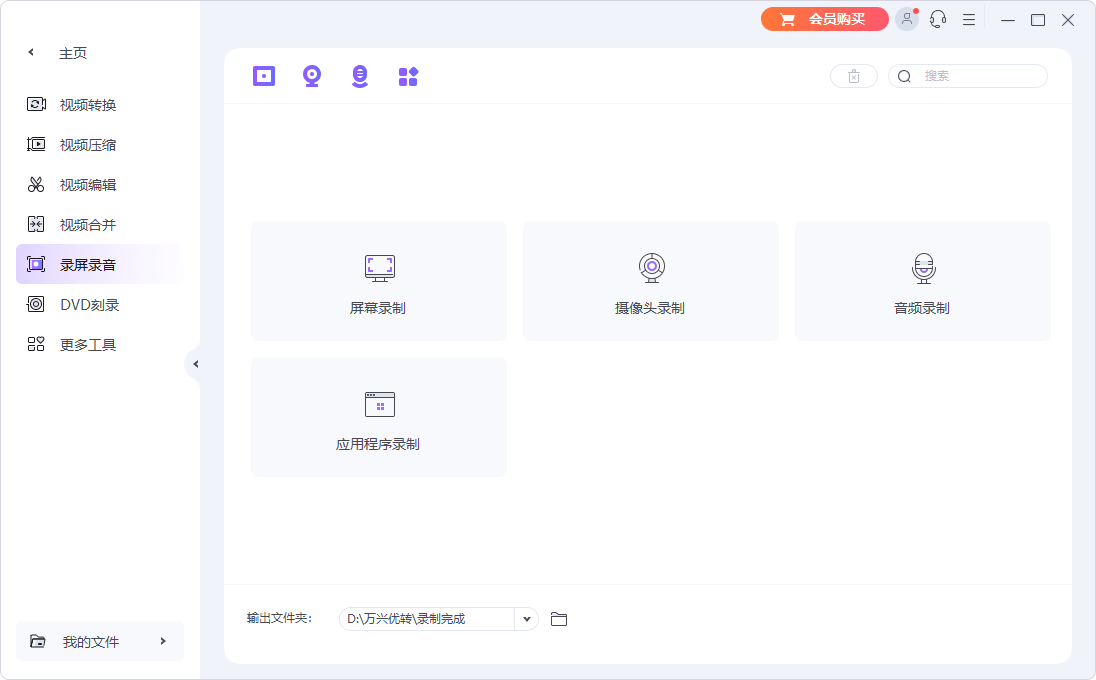The height and width of the screenshot is (680, 1096).
Task: Click the trash icon near the search box
Action: coord(853,75)
